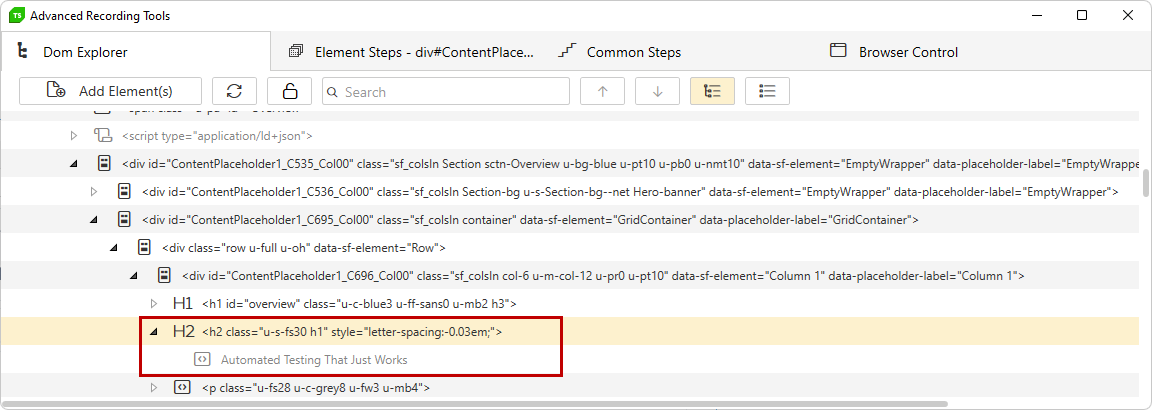Viewport: 1152px width, 410px height.
Task: Click the vertical scrollbar thumb
Action: [1145, 183]
